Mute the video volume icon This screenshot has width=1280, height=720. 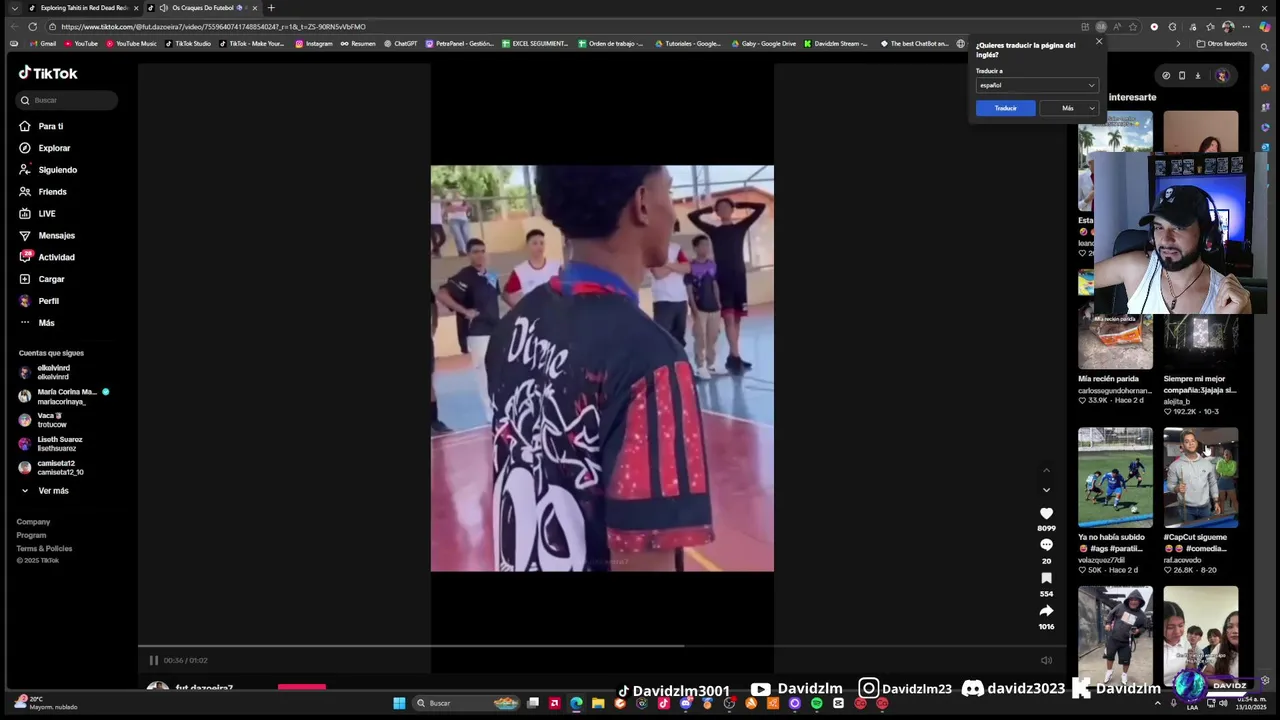1046,660
